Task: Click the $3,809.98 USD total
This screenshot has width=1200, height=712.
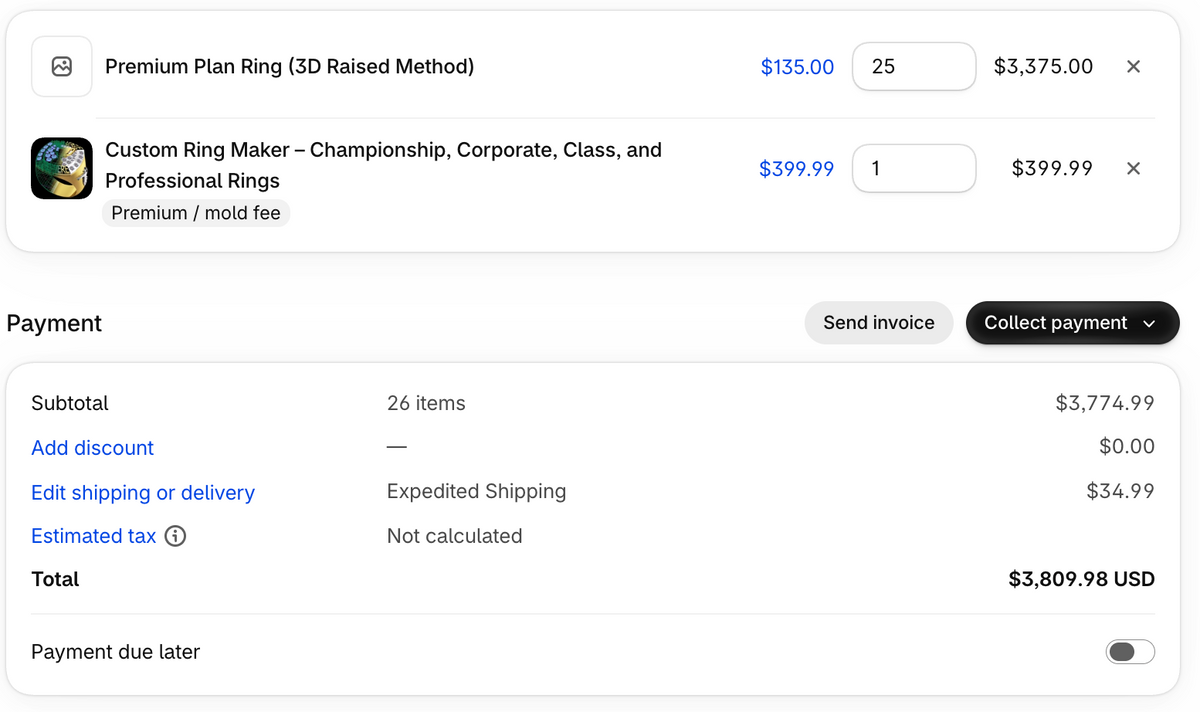Action: pyautogui.click(x=1081, y=579)
